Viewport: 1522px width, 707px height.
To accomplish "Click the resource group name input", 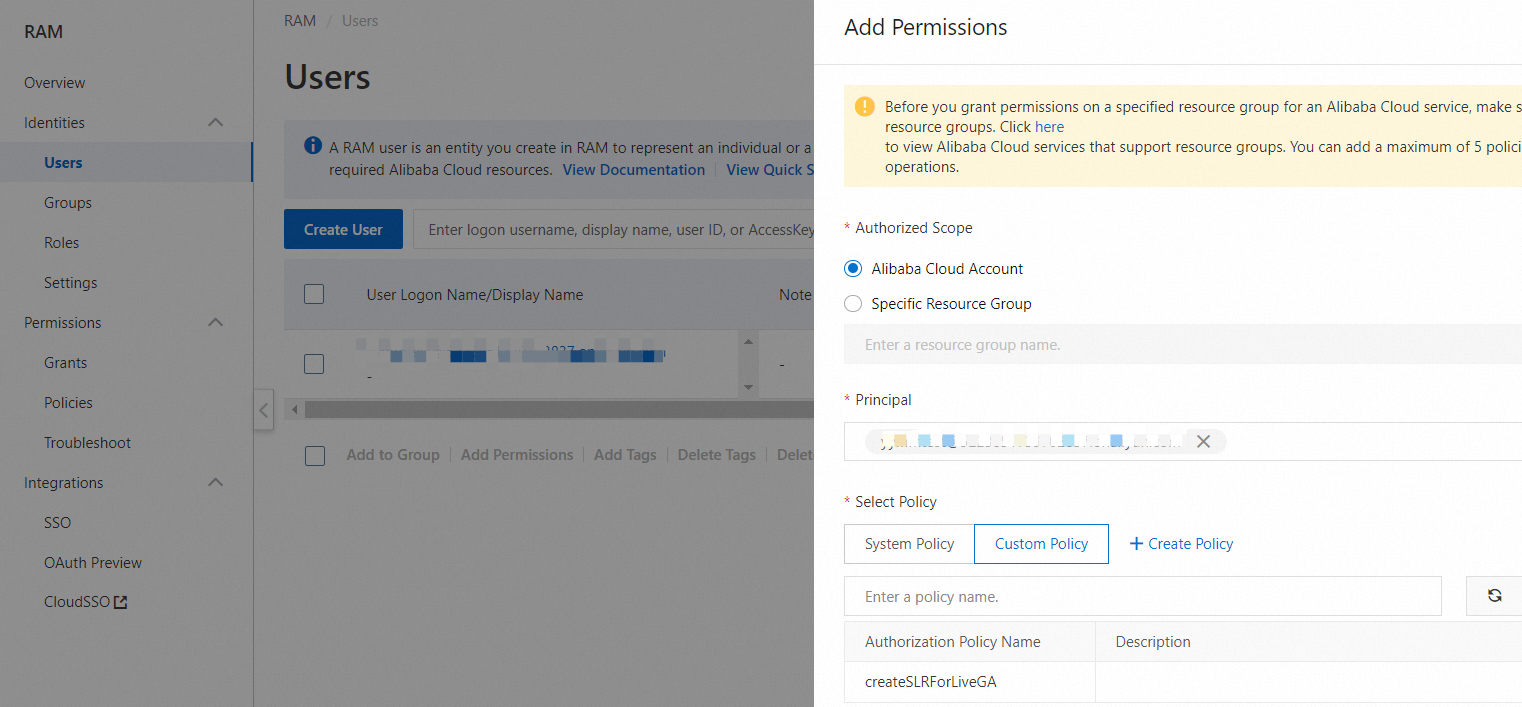I will (x=1183, y=344).
